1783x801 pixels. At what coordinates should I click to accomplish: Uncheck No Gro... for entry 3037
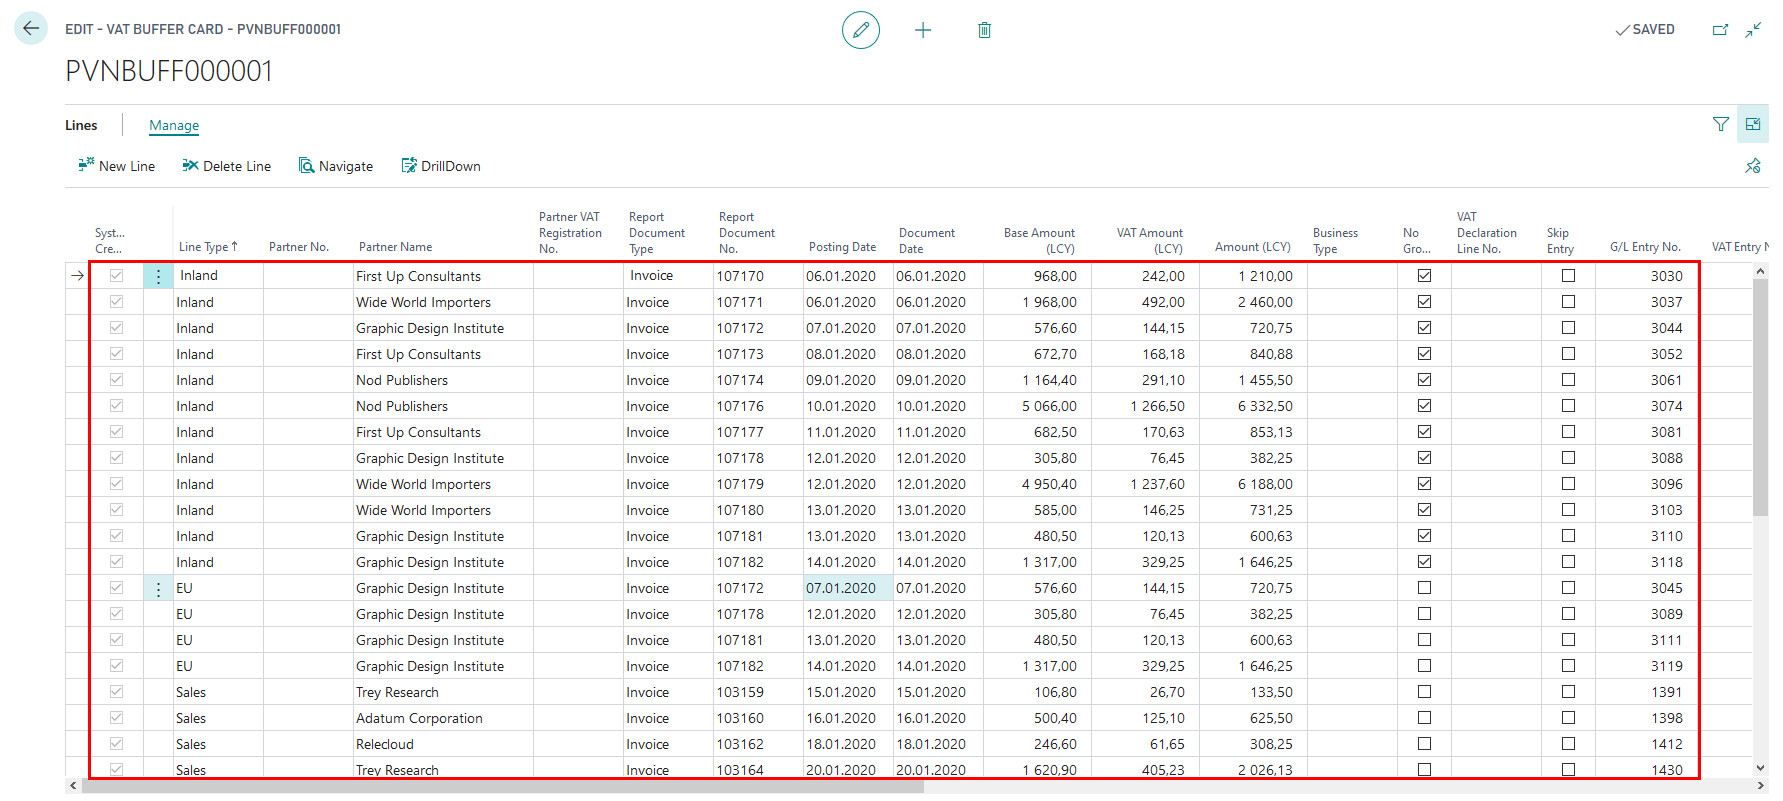click(1424, 302)
